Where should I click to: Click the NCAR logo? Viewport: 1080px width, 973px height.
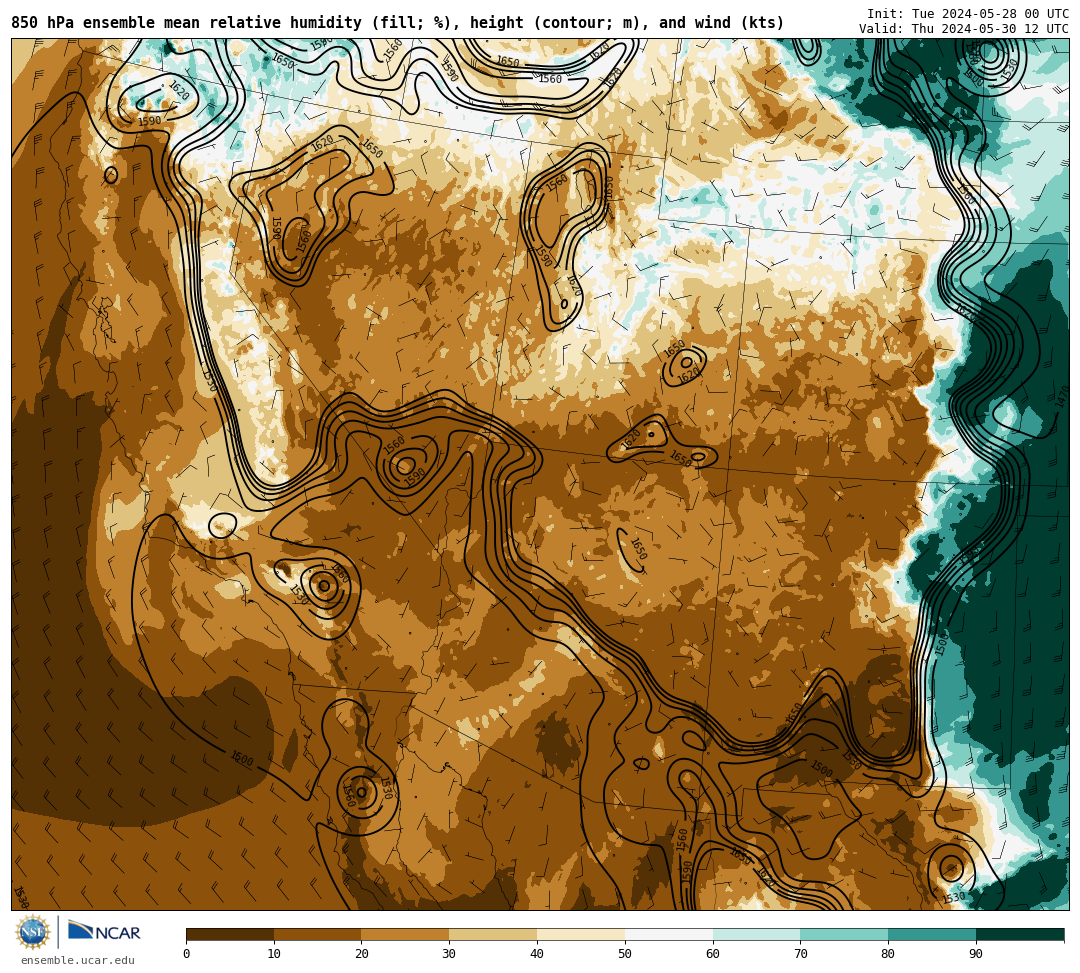104,932
